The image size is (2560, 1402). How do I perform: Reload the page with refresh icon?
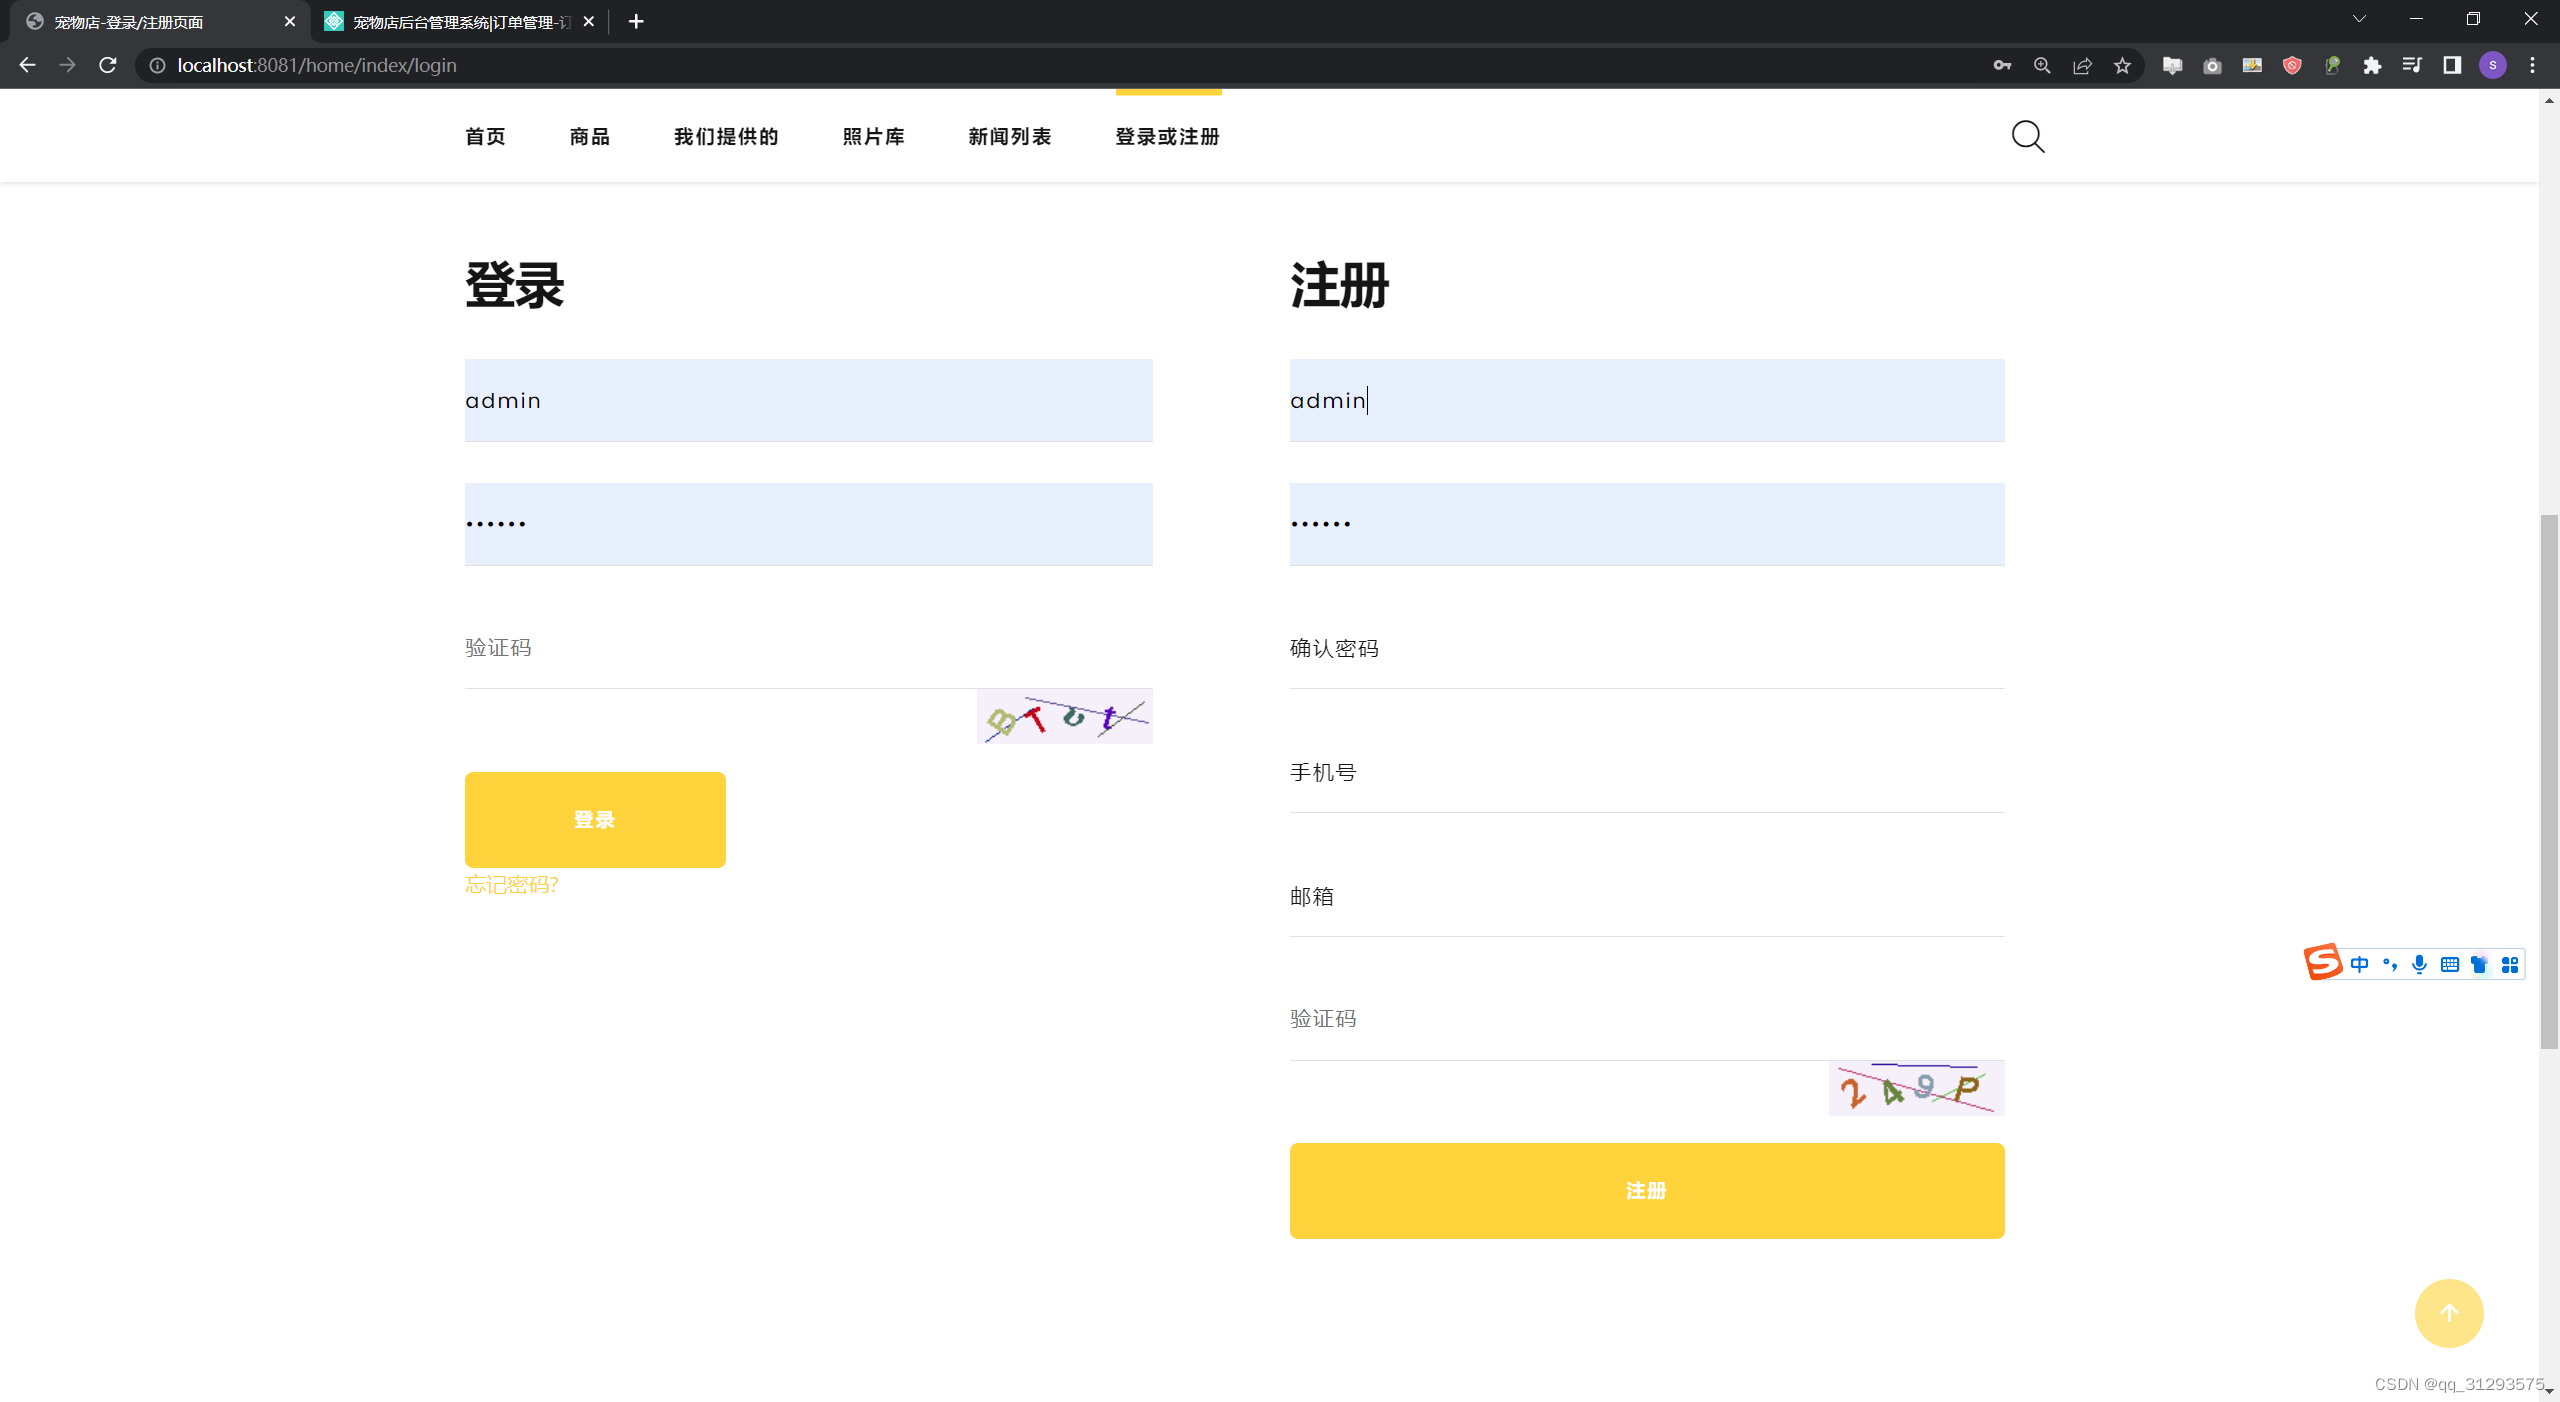click(108, 65)
